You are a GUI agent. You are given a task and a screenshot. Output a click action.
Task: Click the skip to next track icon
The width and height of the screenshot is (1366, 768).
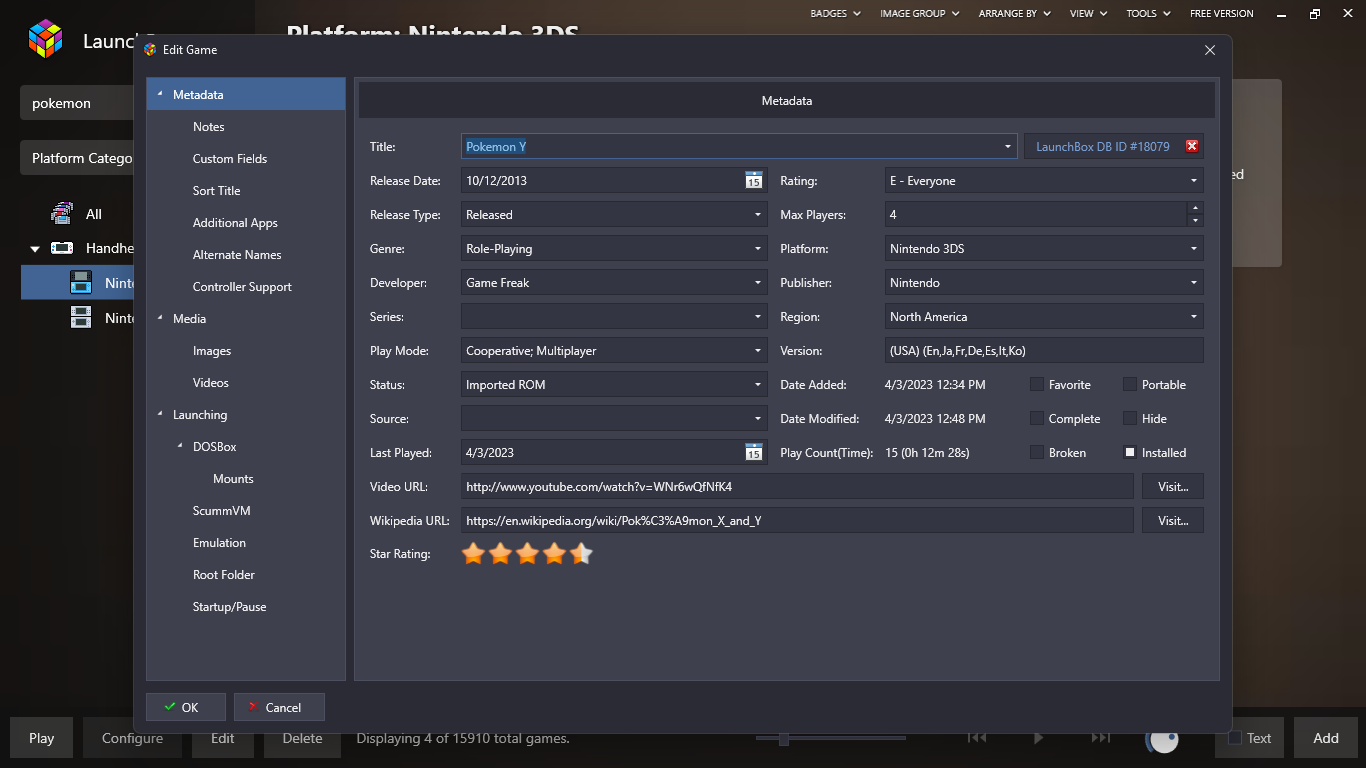tap(1100, 738)
